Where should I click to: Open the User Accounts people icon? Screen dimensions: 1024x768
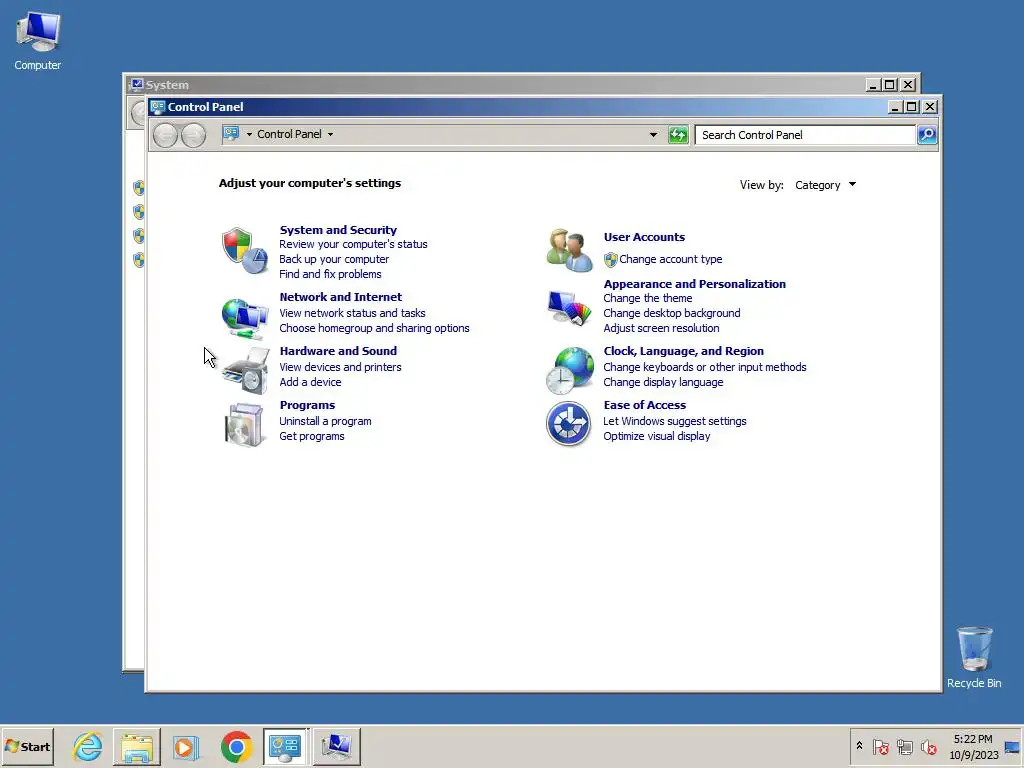tap(569, 250)
